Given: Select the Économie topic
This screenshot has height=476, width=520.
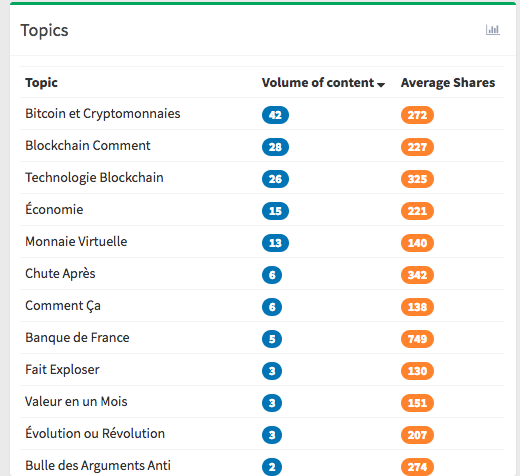Looking at the screenshot, I should [x=54, y=209].
